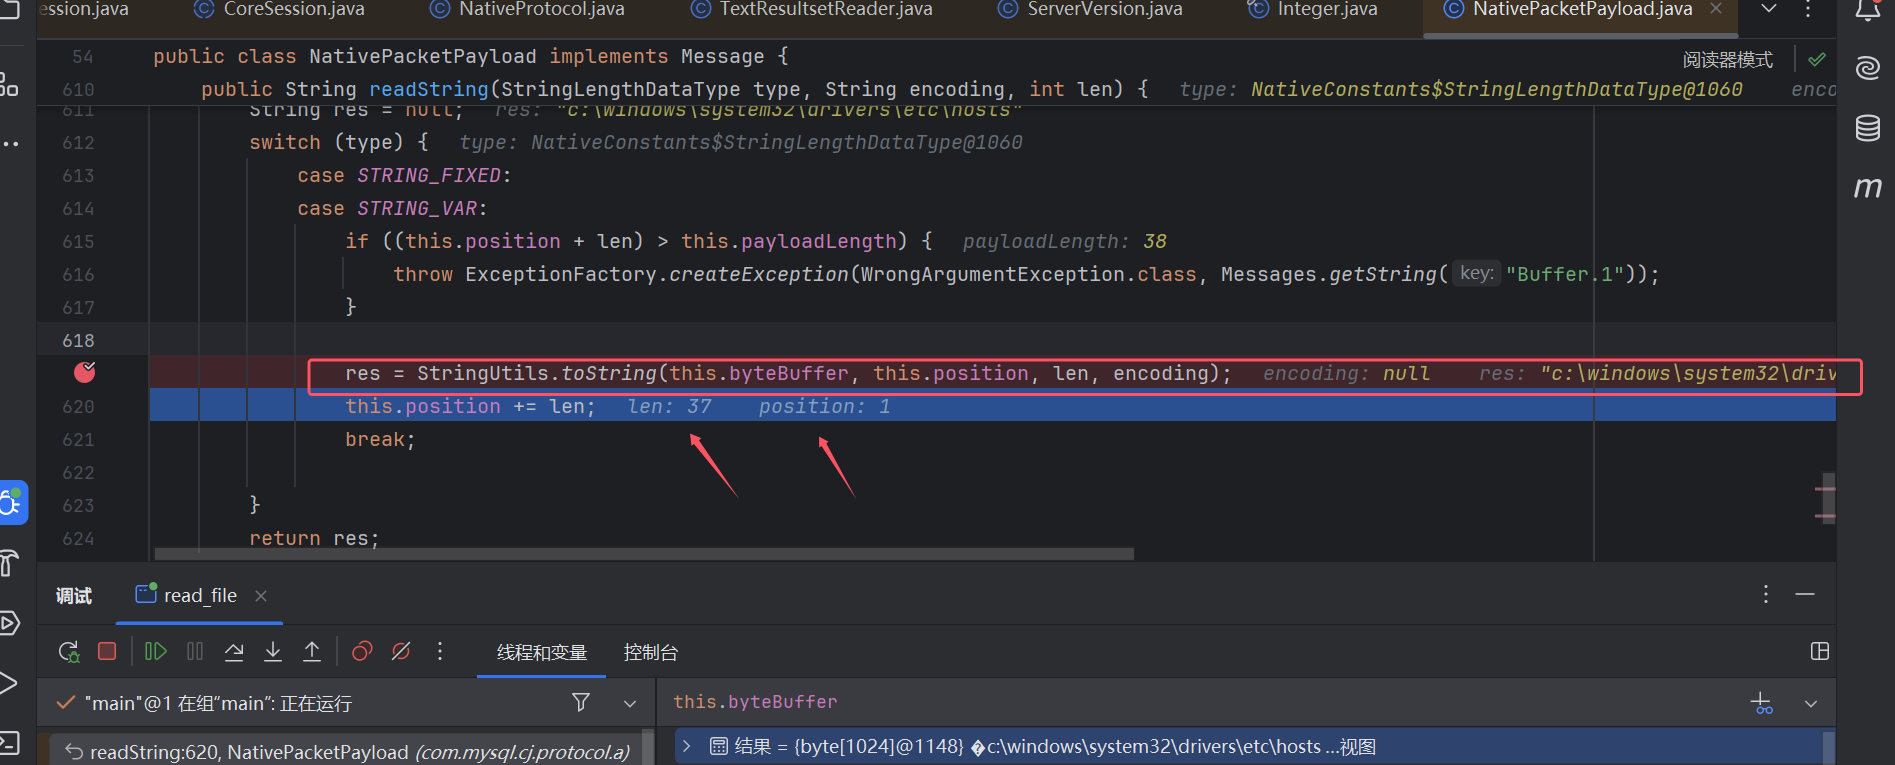Screen dimensions: 1895x765
Task: Open the thread selector dropdown
Action: point(630,704)
